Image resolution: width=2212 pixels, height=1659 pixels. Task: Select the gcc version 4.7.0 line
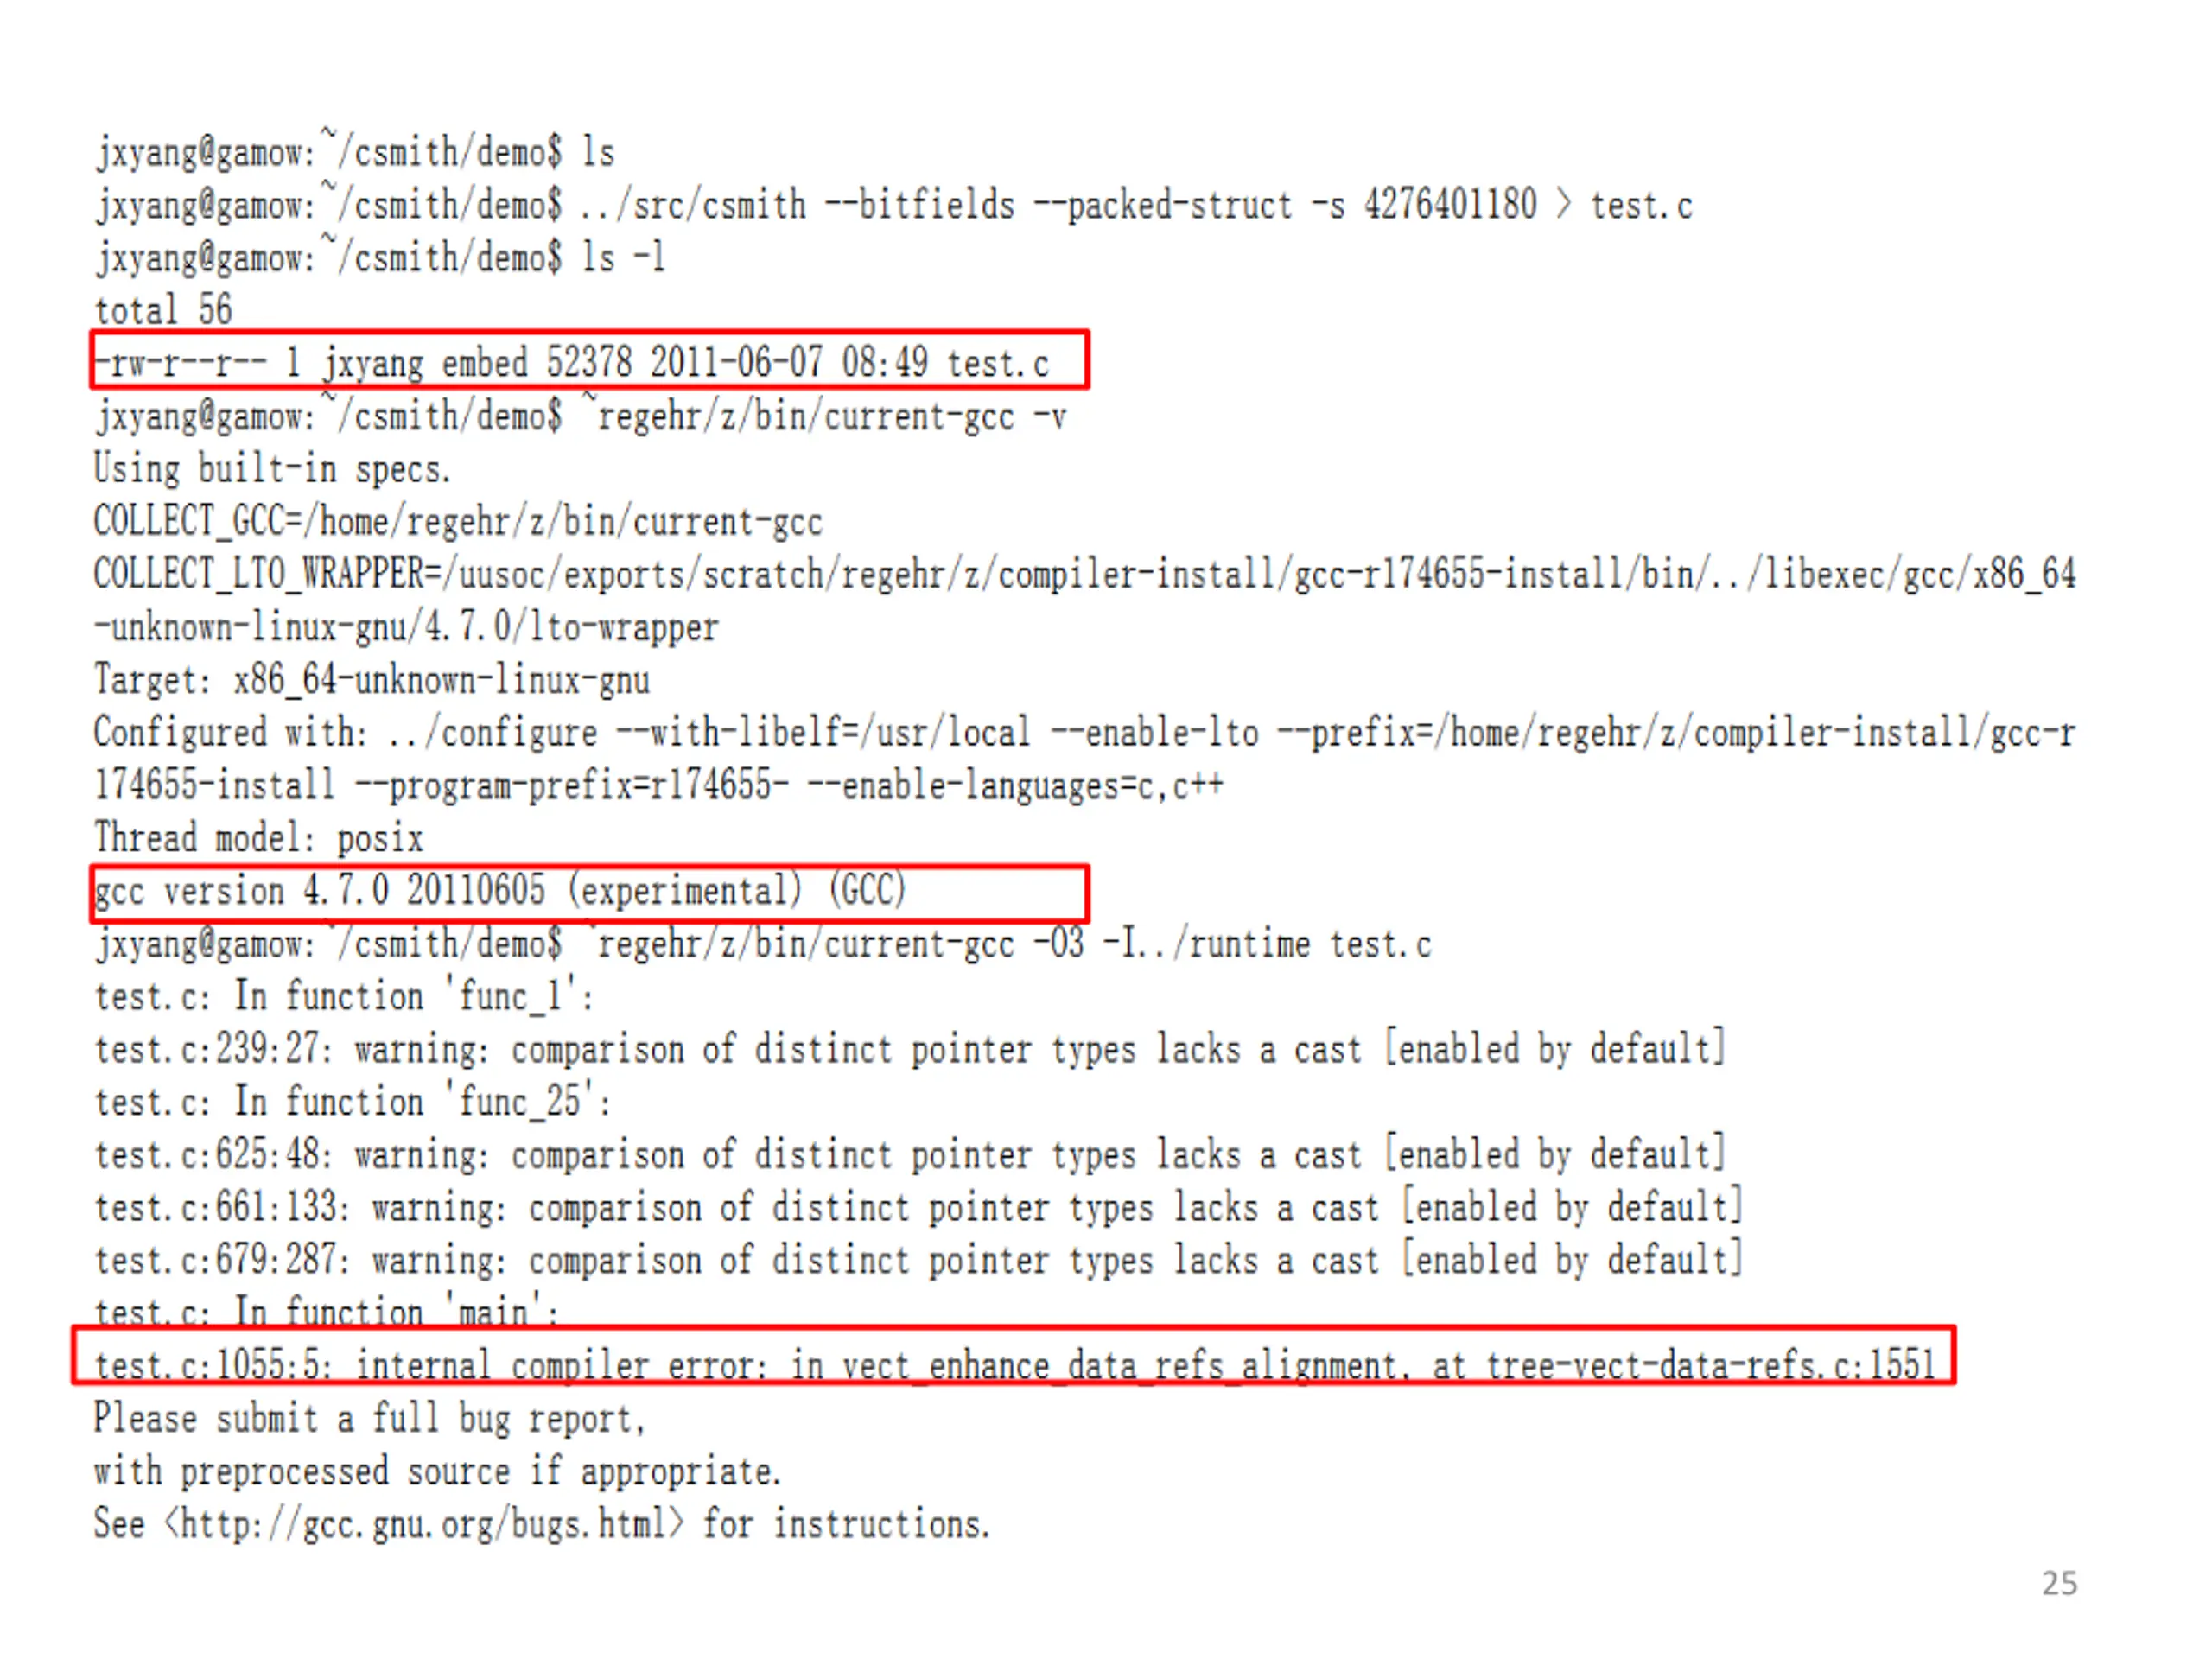(500, 890)
